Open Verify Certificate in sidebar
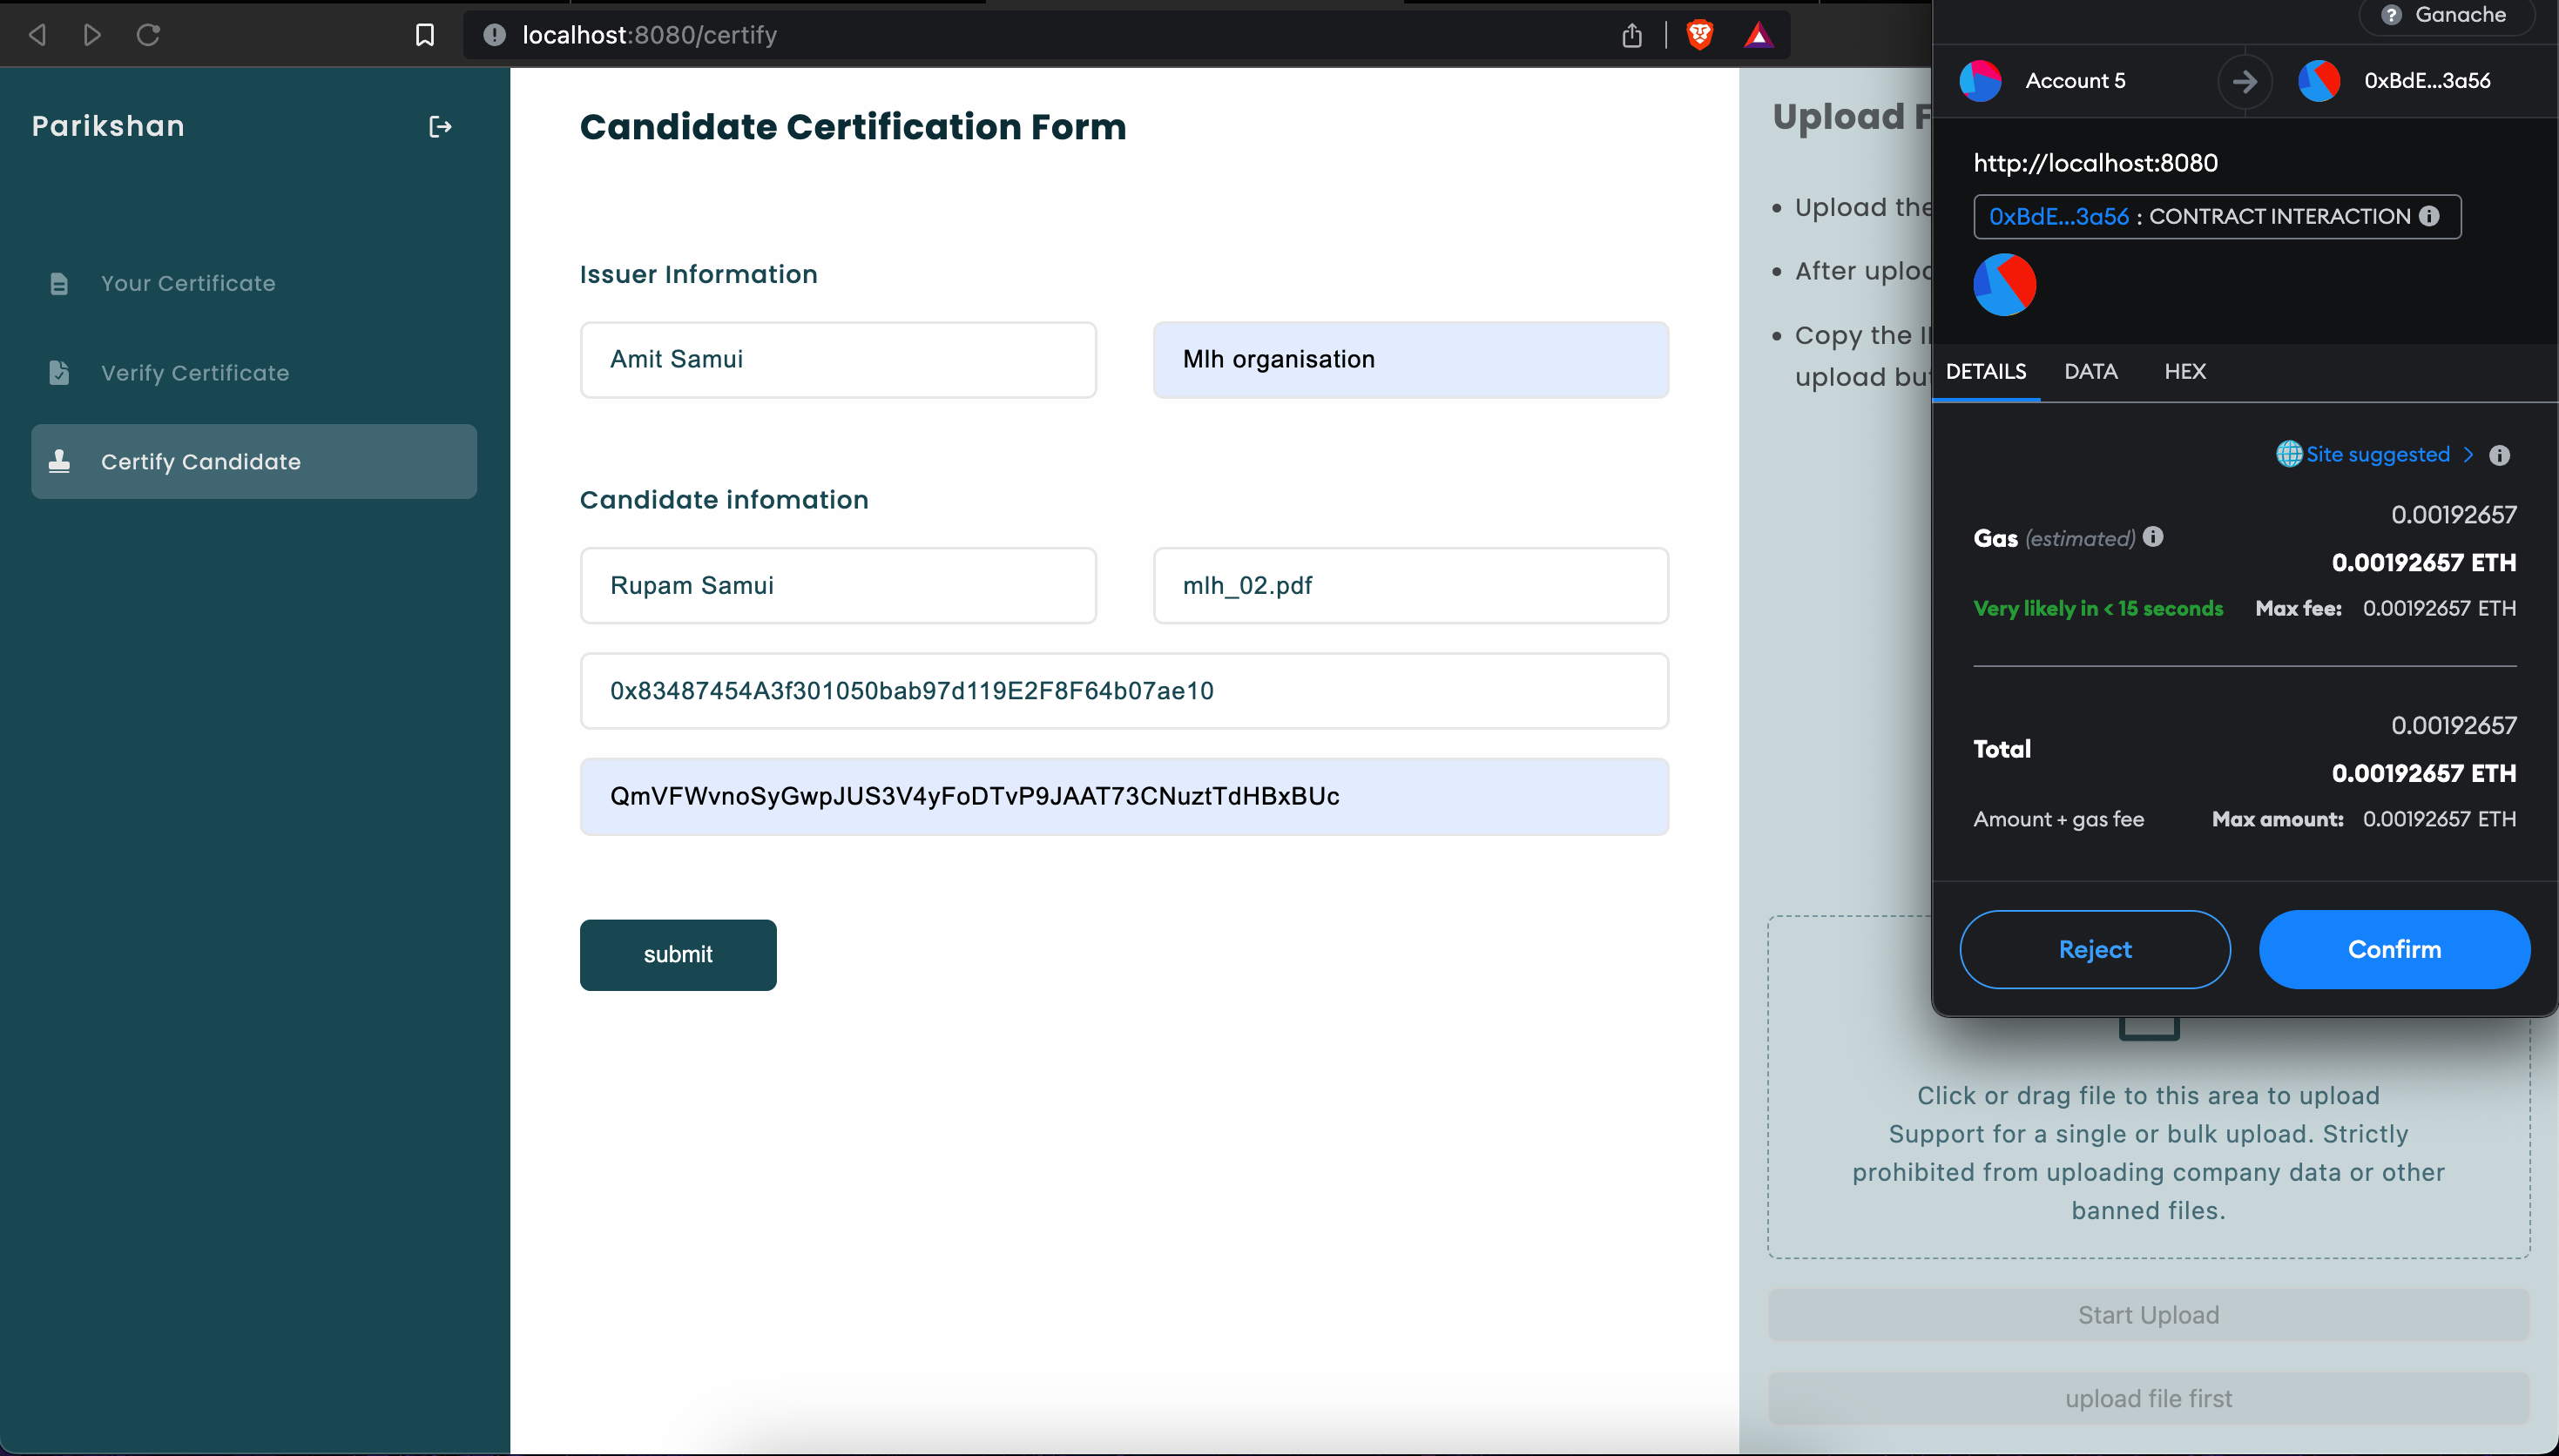 tap(194, 373)
